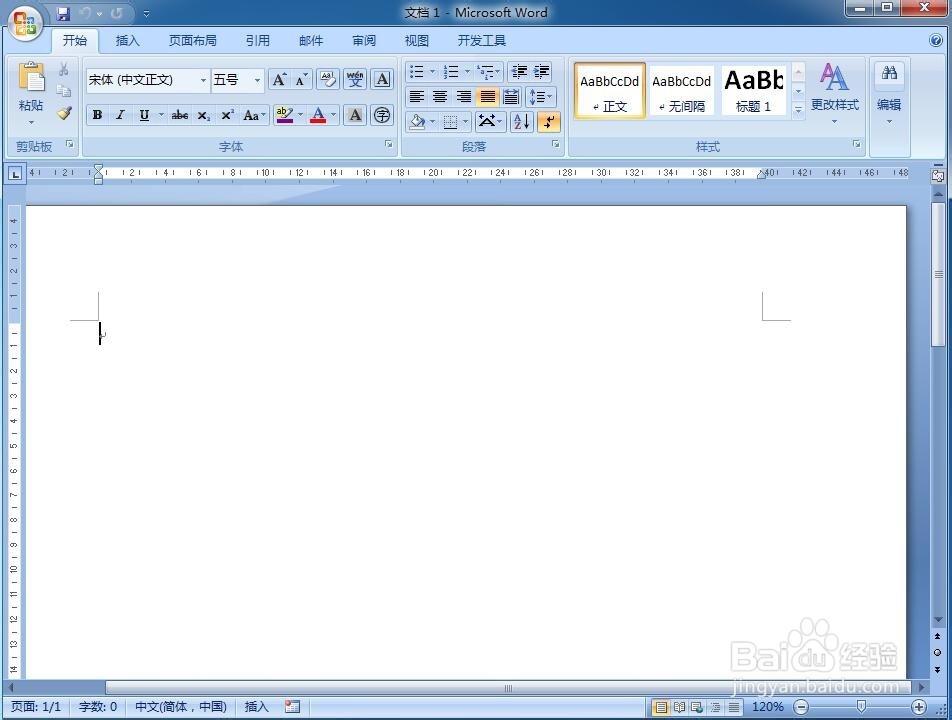The height and width of the screenshot is (720, 952).
Task: Sort text with the A-Z icon
Action: coord(522,122)
